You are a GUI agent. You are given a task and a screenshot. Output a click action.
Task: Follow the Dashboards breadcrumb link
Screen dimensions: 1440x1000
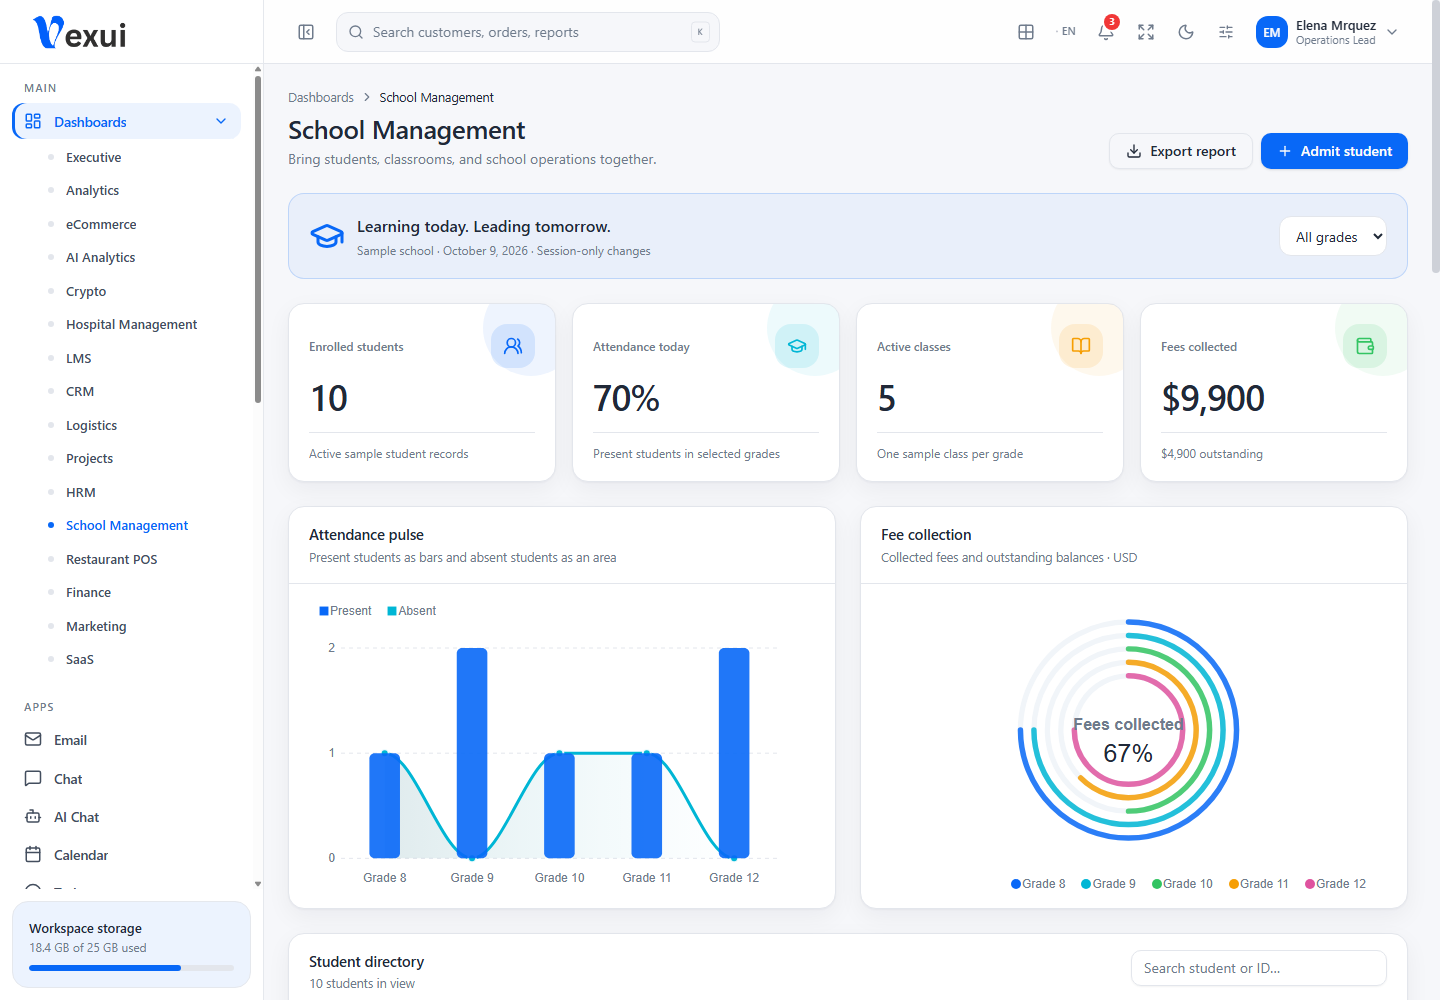(x=321, y=97)
